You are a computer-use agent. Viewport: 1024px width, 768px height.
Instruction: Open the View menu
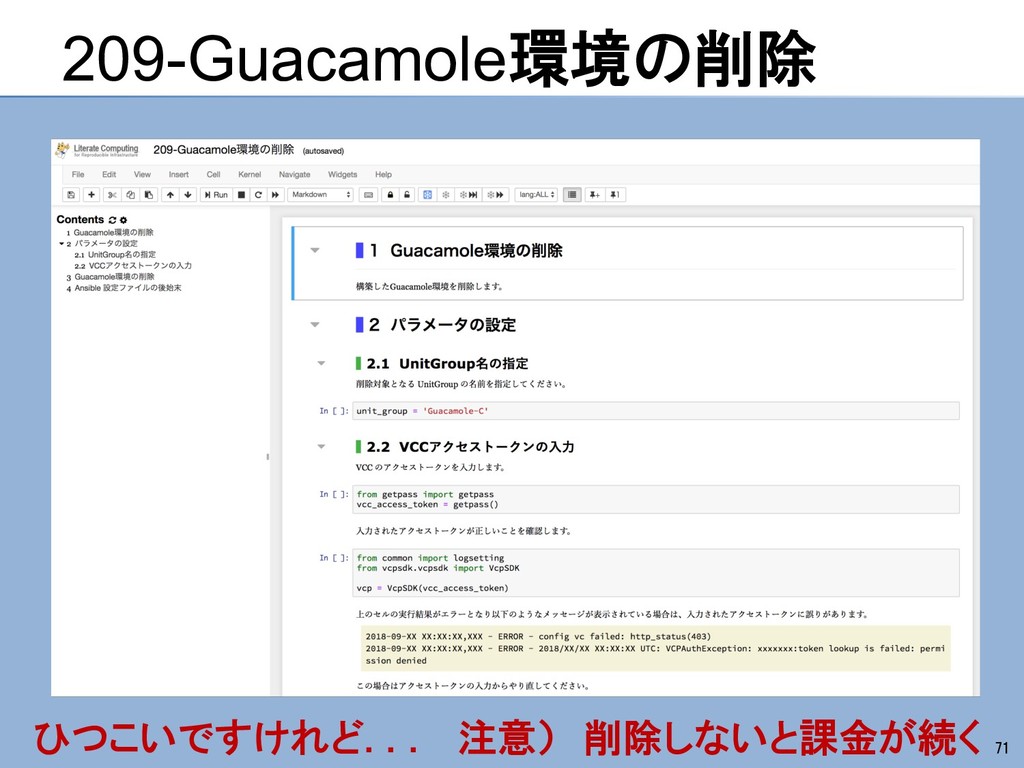(x=142, y=174)
